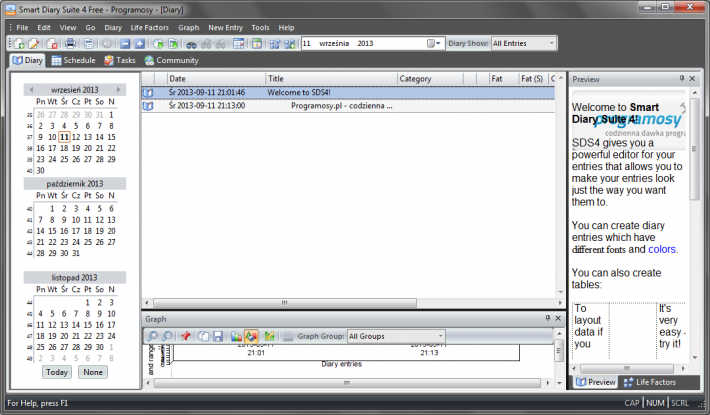The height and width of the screenshot is (415, 710).
Task: Go to next month with calendar right arrow
Action: click(119, 90)
